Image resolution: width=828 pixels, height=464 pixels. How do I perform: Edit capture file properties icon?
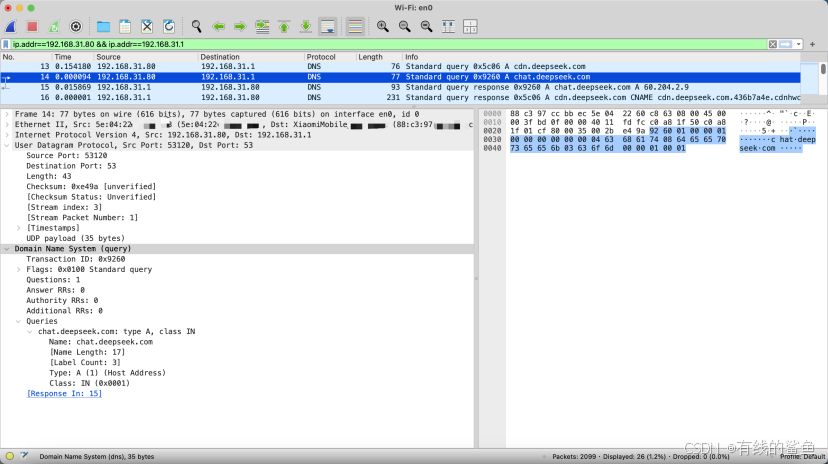[x=24, y=456]
